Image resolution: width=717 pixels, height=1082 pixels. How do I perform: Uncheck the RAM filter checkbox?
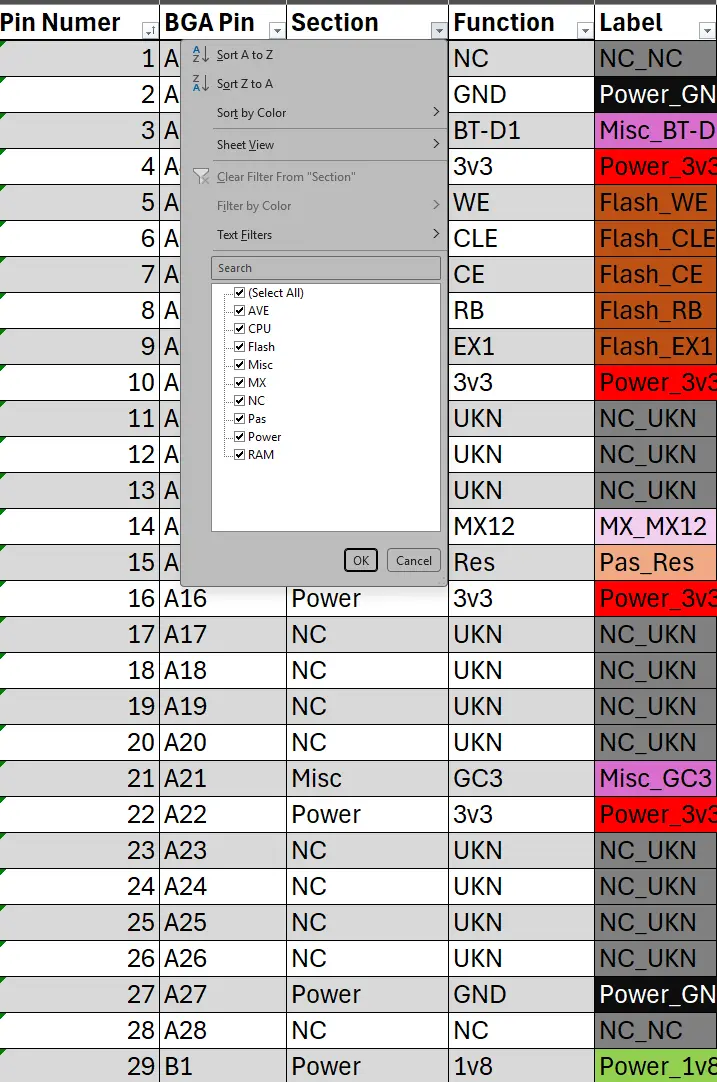(239, 454)
